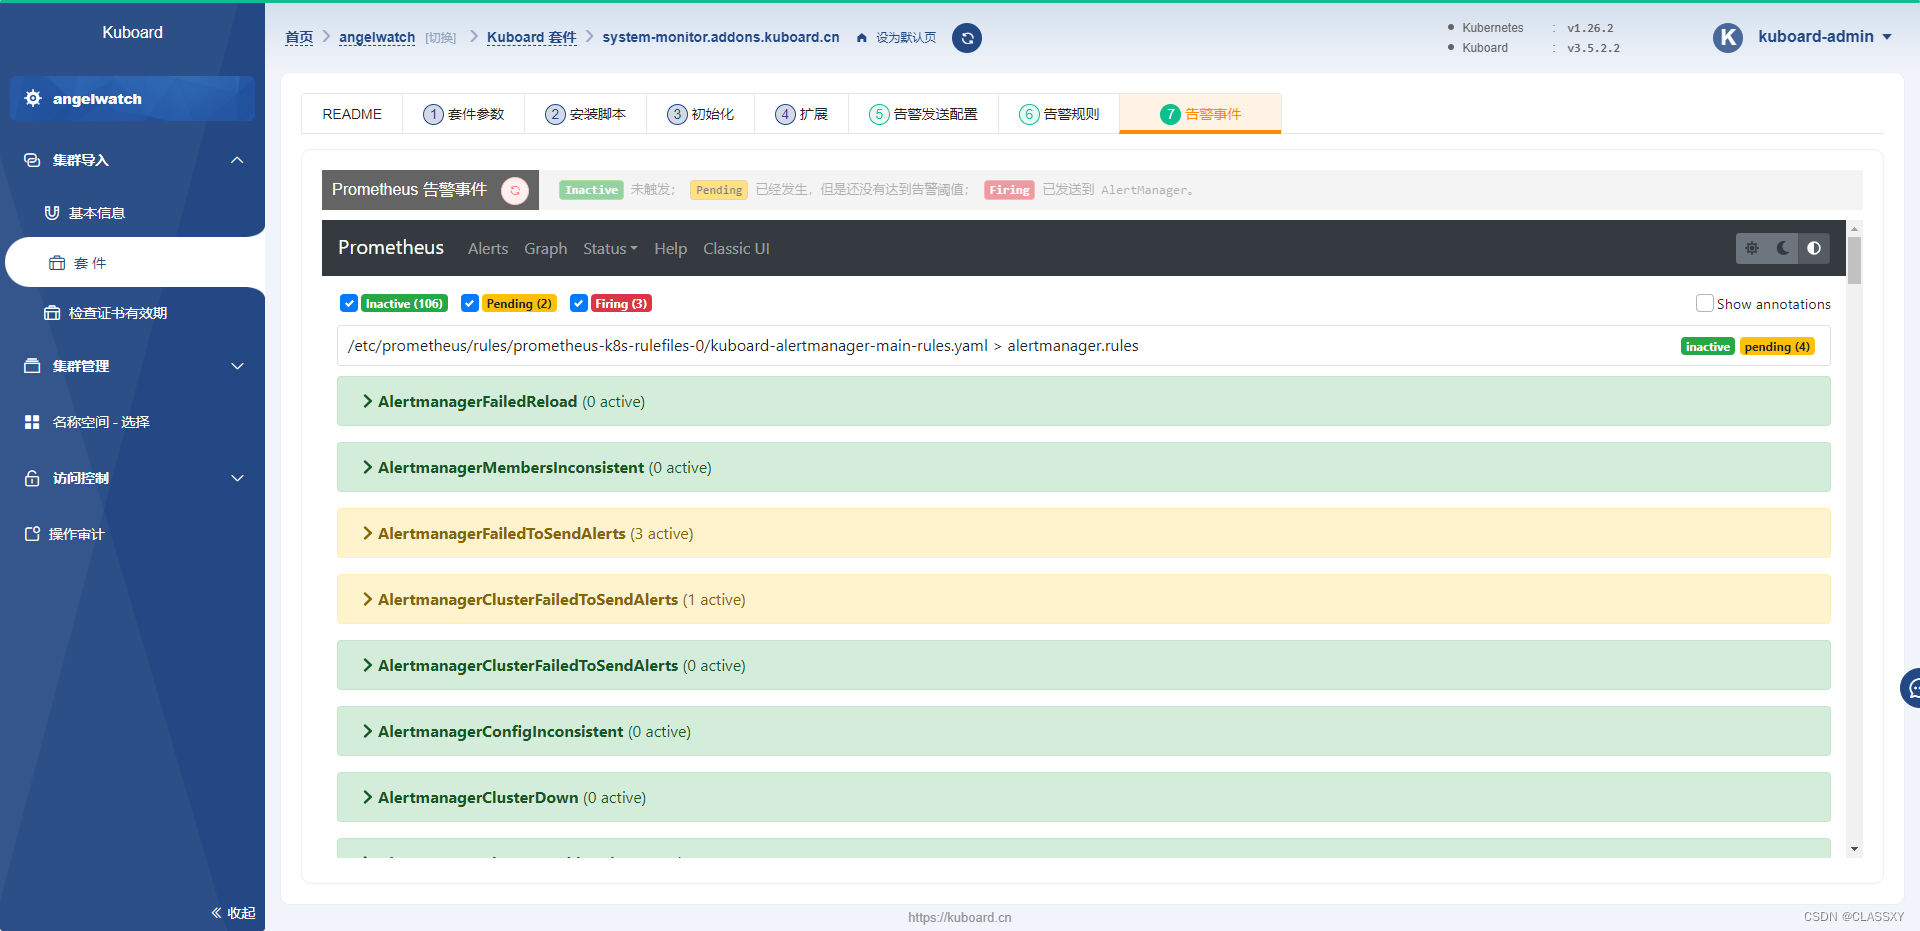Viewport: 1920px width, 931px height.
Task: Click the angelwatch breadcrumb link
Action: [x=377, y=37]
